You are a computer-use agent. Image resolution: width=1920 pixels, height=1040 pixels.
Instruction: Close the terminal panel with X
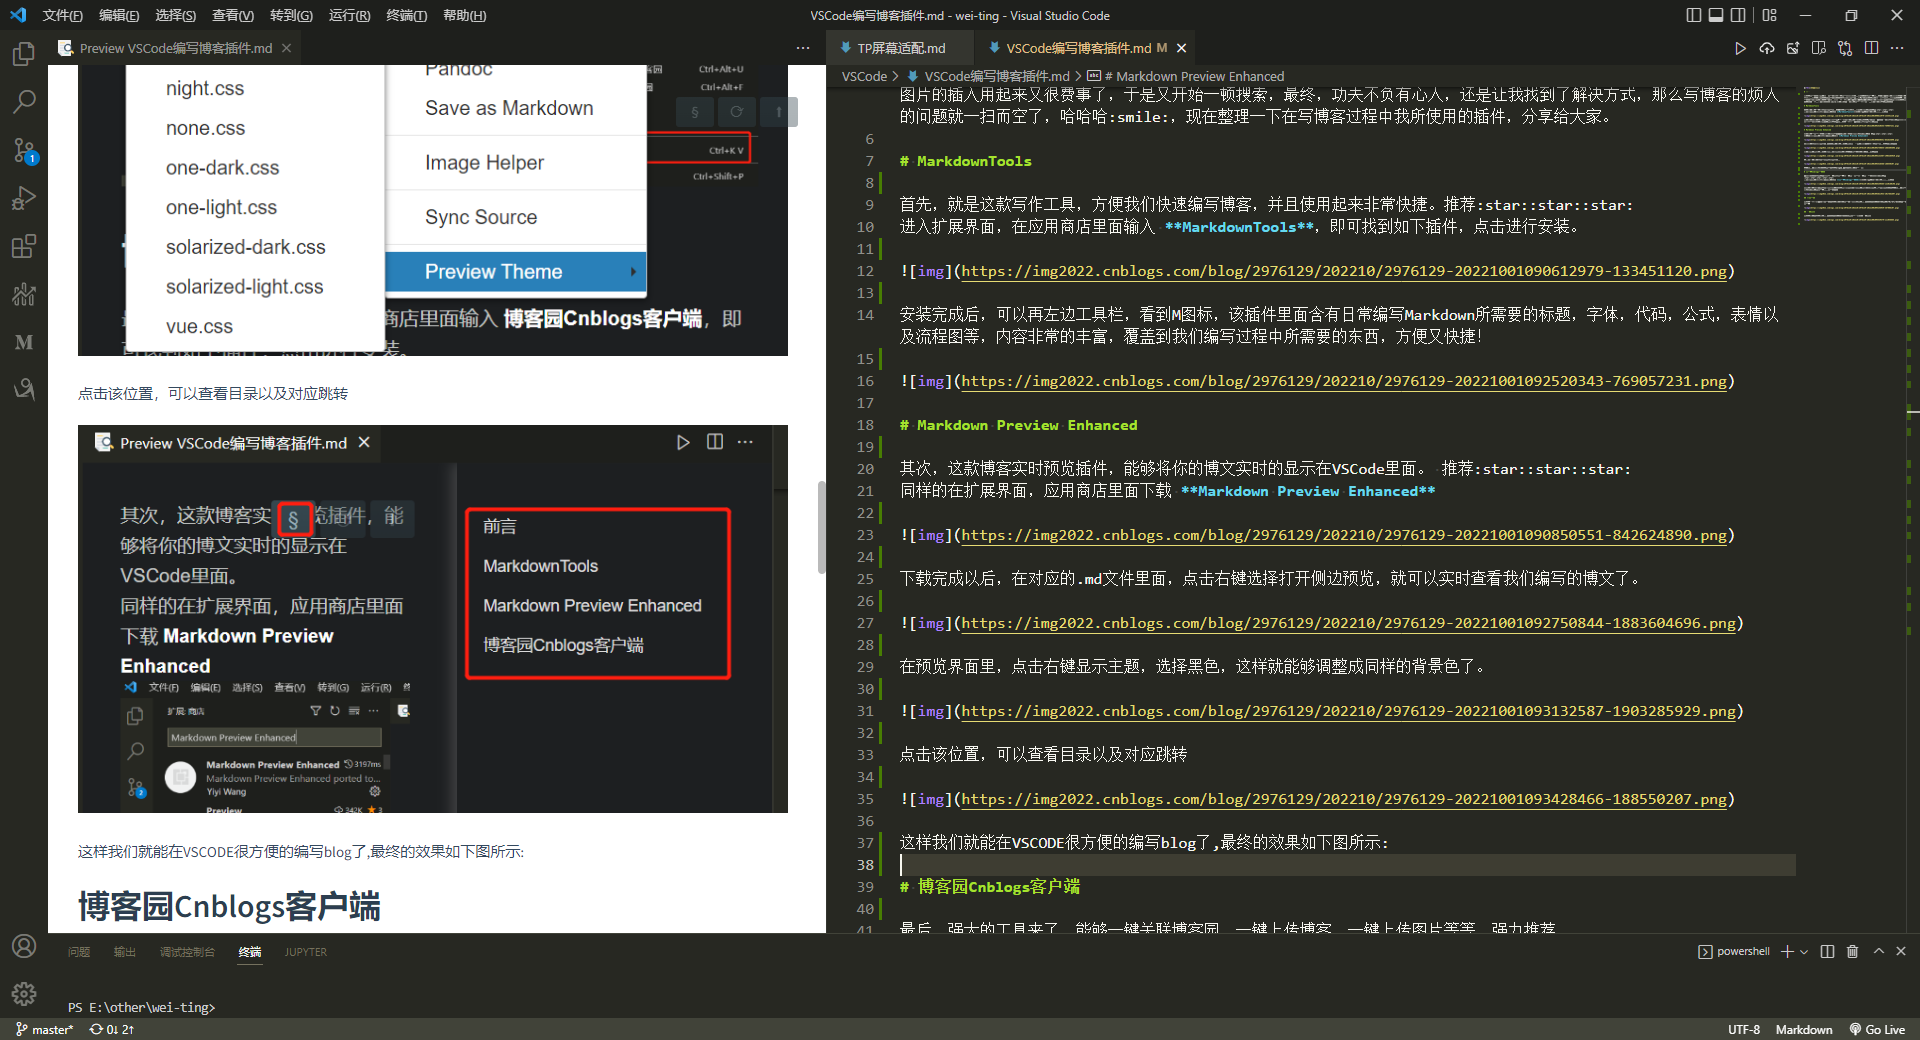coord(1901,952)
